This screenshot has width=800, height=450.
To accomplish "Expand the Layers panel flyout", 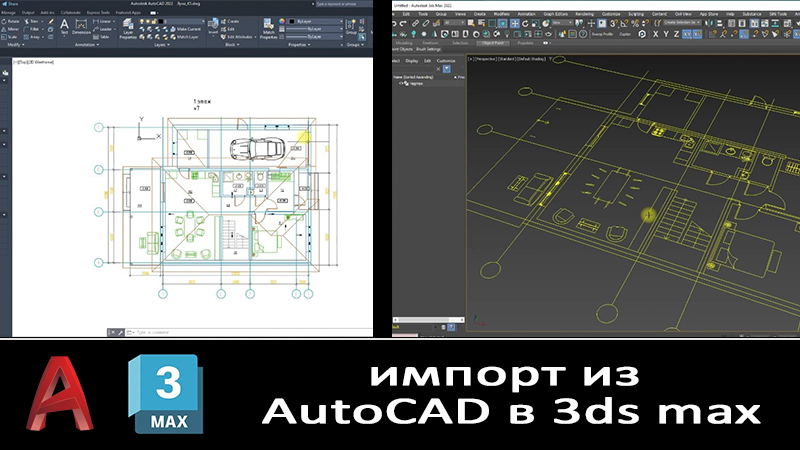I will 162,44.
